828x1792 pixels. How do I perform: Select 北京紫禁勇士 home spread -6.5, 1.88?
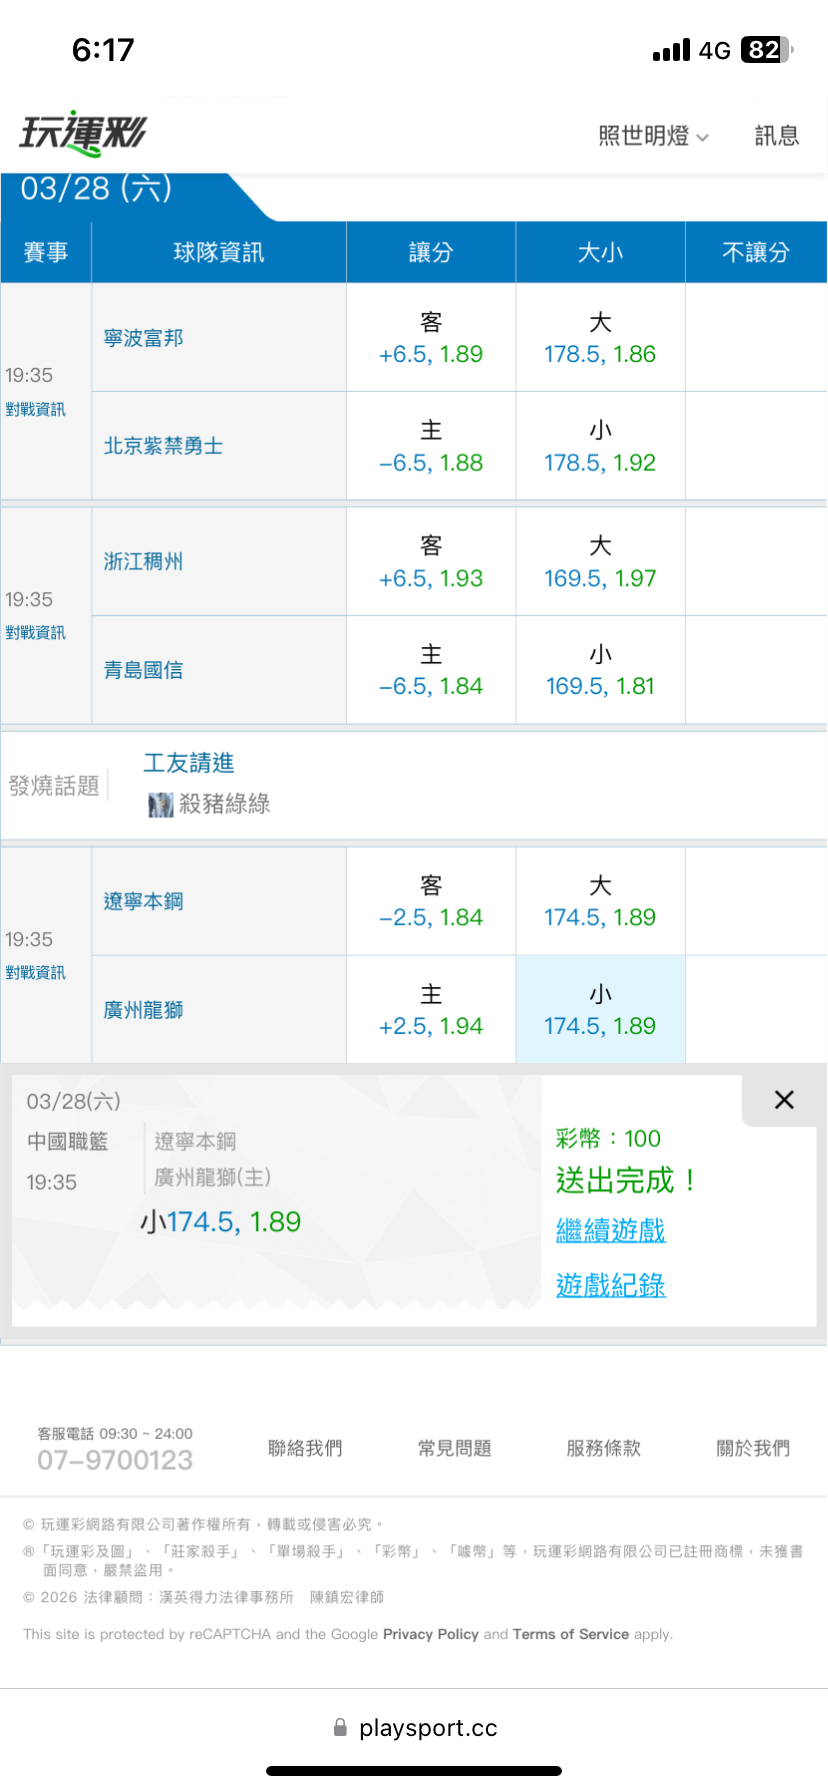click(431, 446)
